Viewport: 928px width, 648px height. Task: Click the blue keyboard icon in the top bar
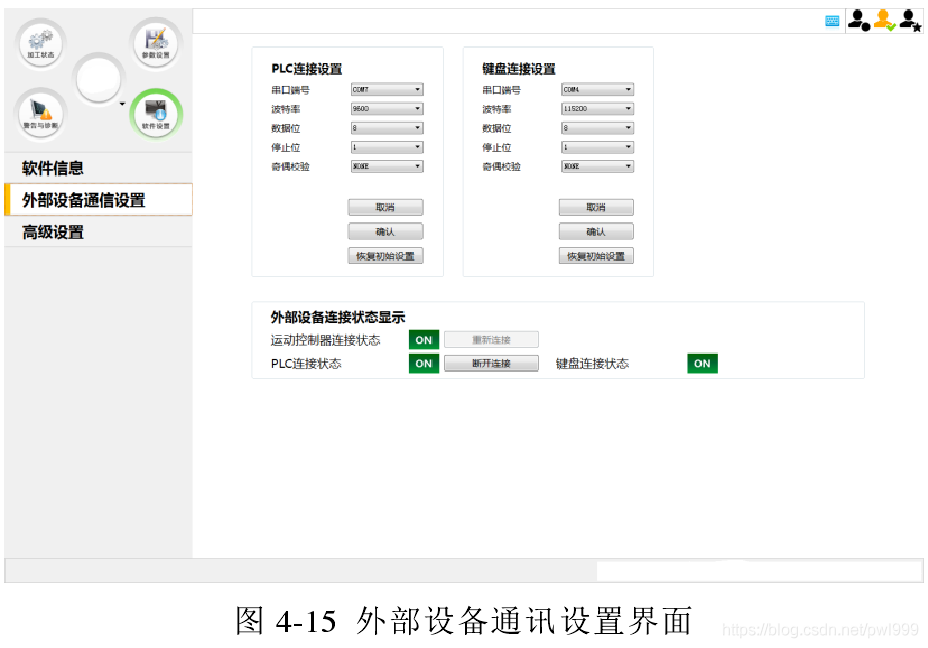click(x=832, y=20)
